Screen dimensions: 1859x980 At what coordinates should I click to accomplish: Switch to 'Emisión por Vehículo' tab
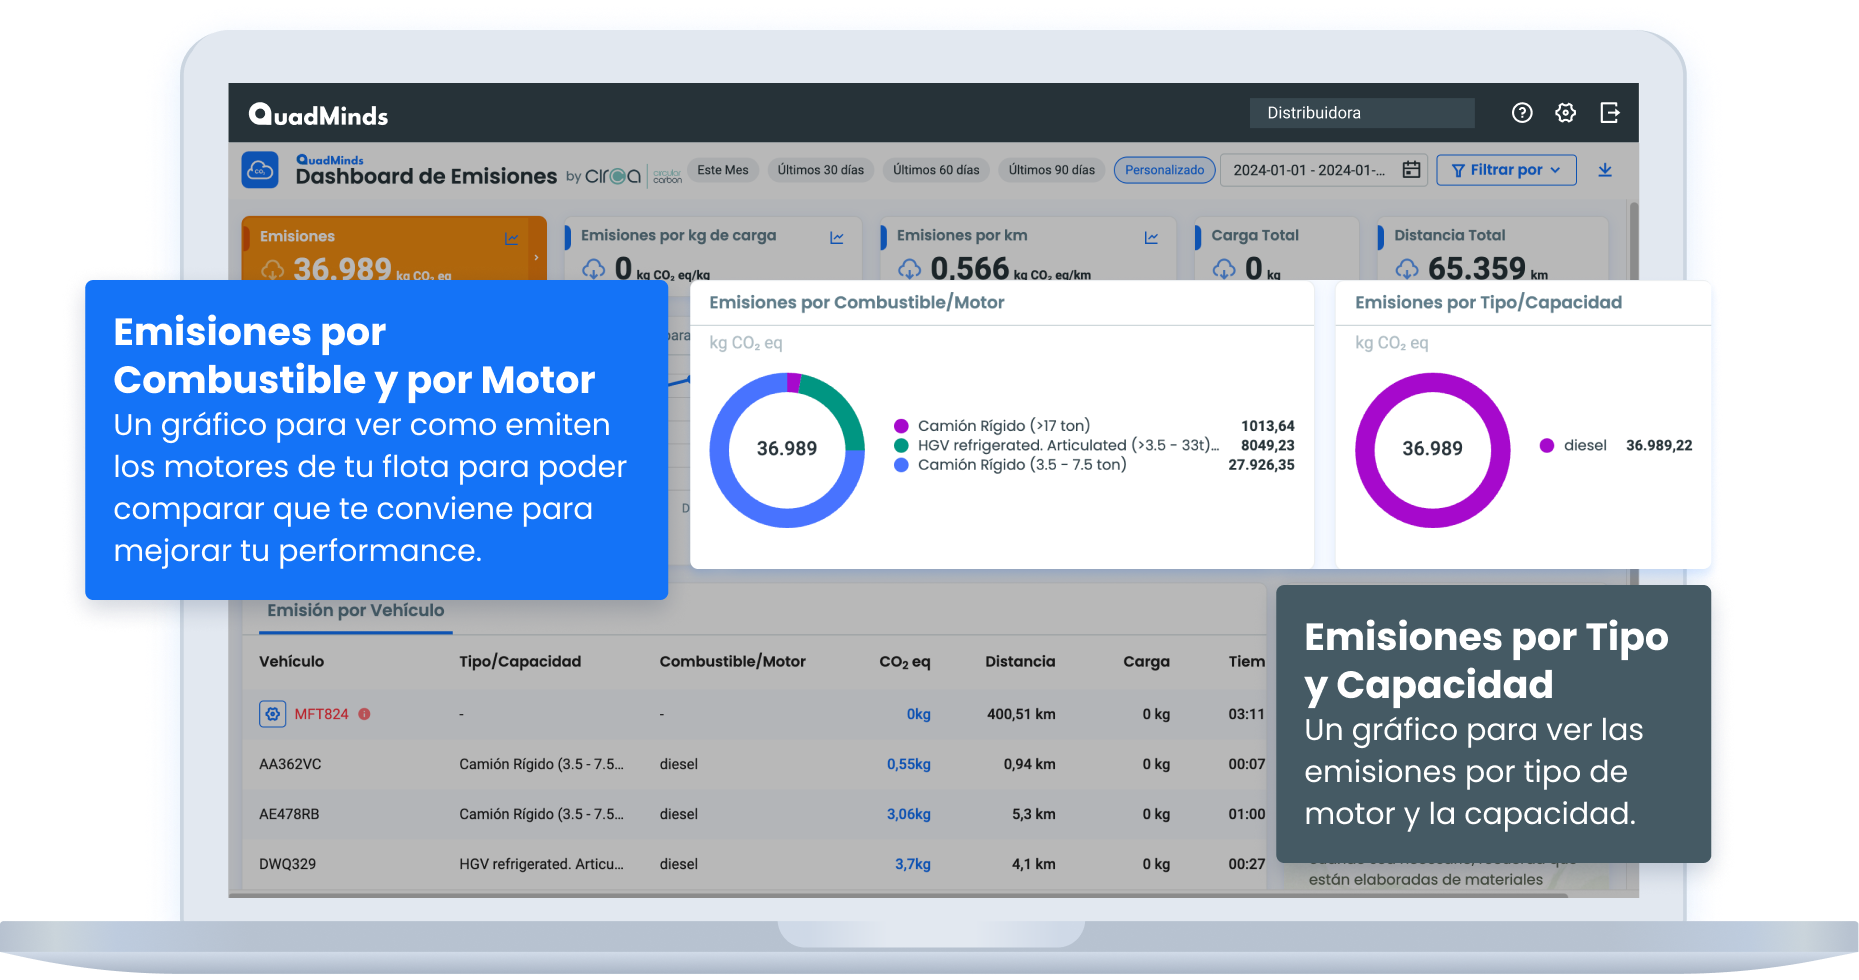pyautogui.click(x=355, y=611)
